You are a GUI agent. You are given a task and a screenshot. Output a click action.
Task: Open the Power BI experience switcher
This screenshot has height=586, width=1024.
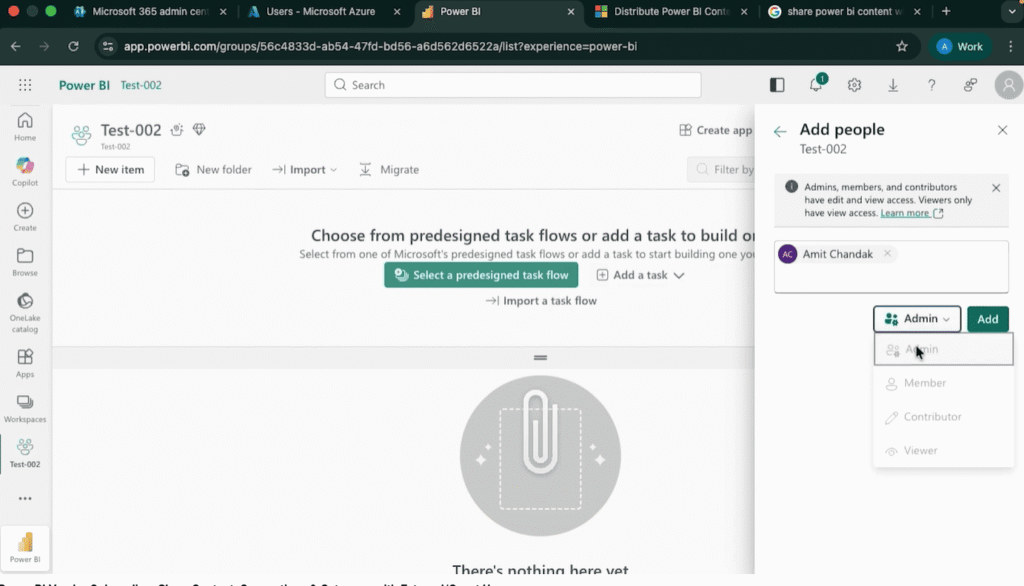pos(25,547)
